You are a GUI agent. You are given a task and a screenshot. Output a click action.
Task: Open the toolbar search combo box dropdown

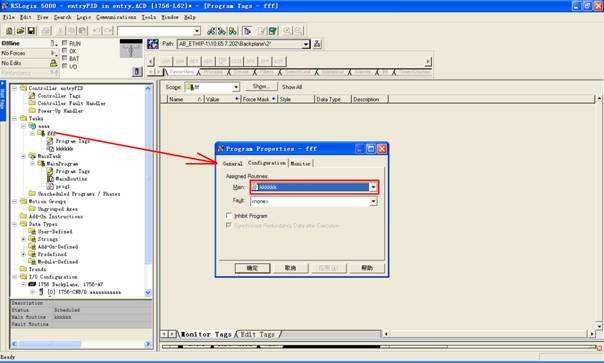point(197,31)
